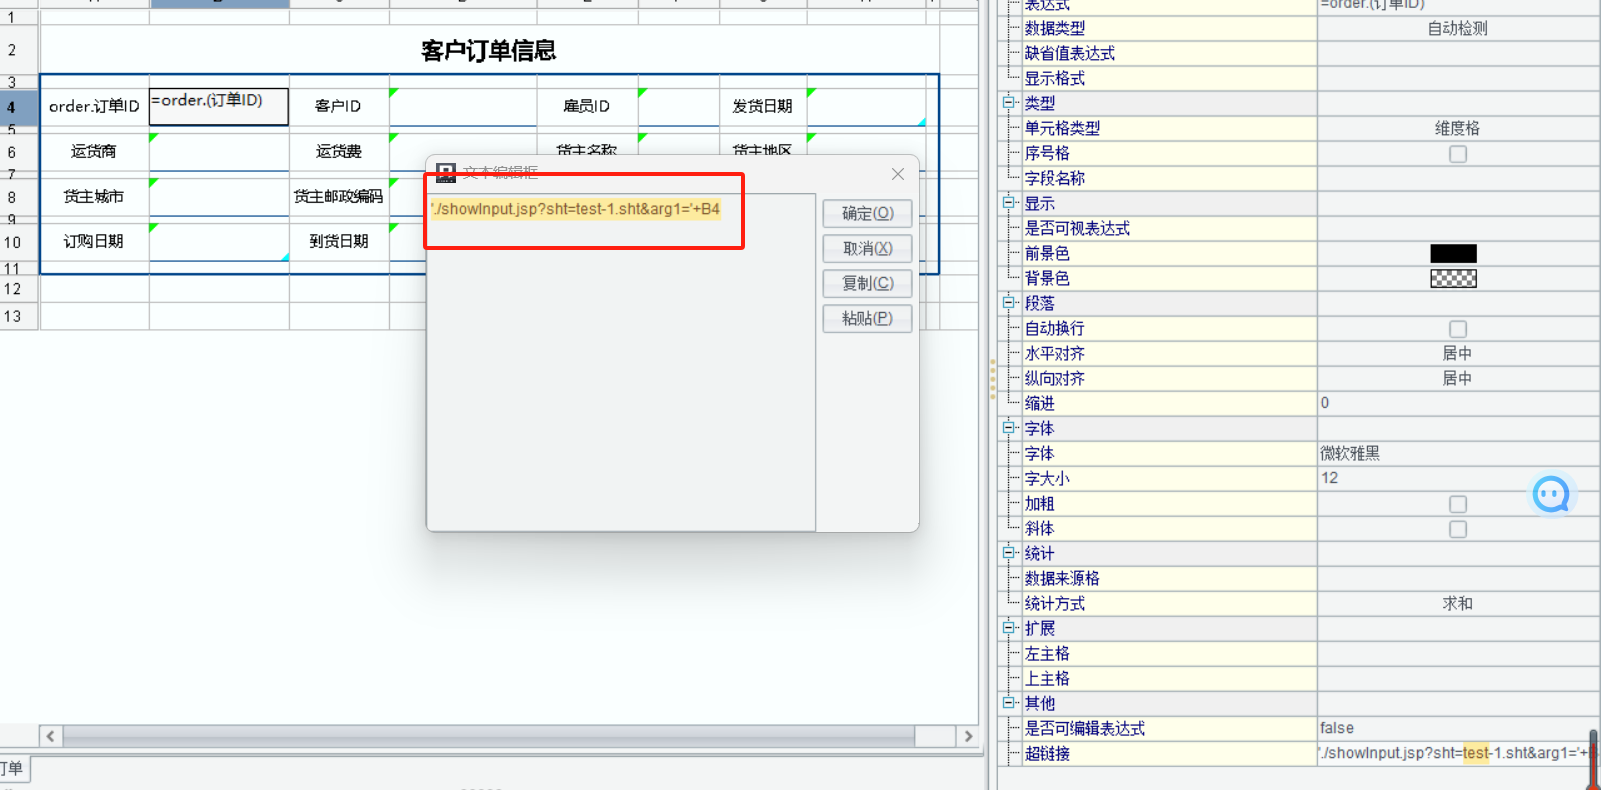The height and width of the screenshot is (790, 1601).
Task: Toggle the 斜体 italic checkbox
Action: point(1458,529)
